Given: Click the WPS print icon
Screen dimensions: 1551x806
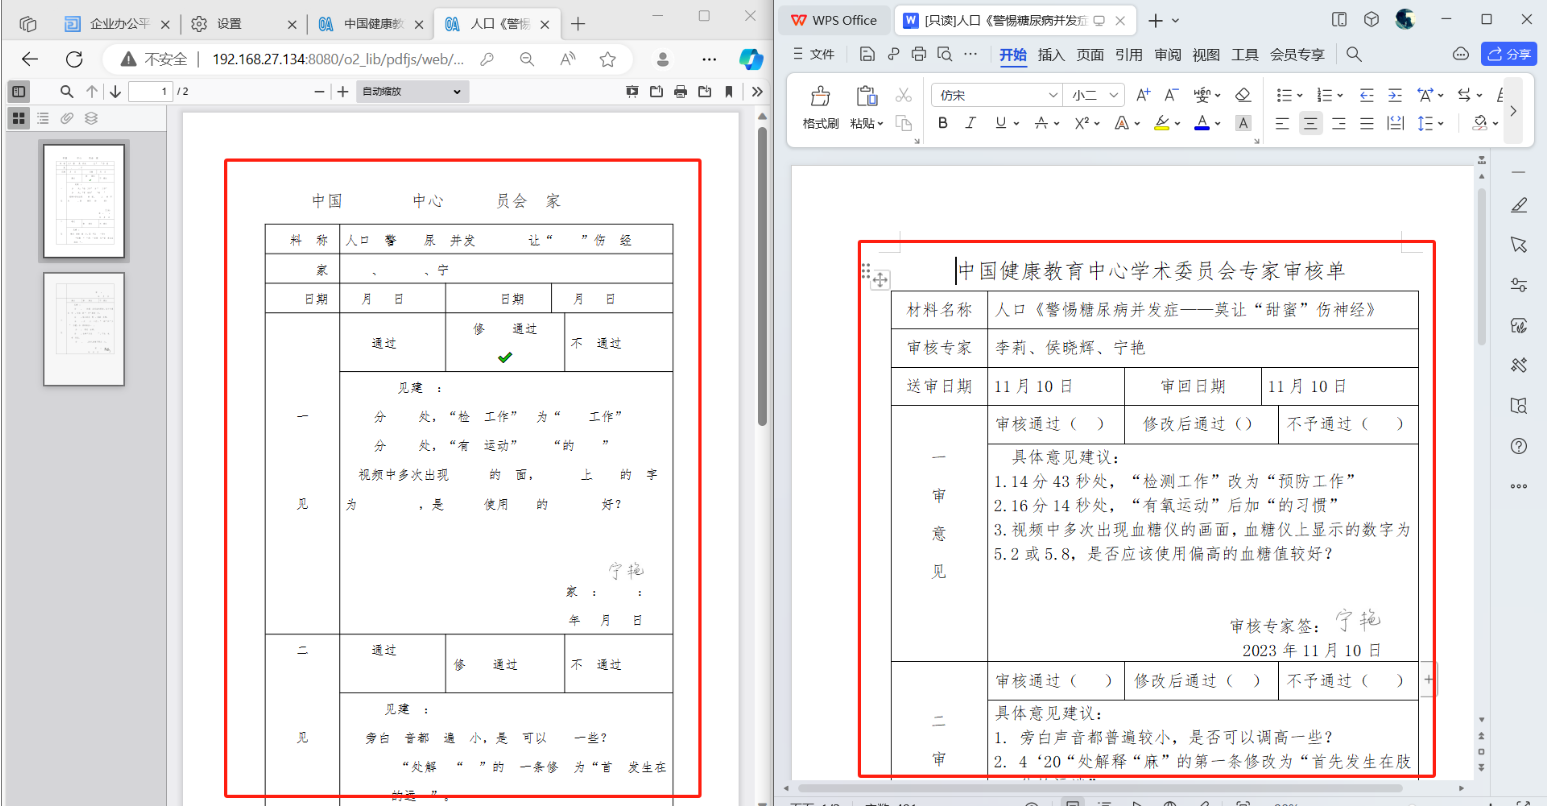Looking at the screenshot, I should tap(919, 54).
